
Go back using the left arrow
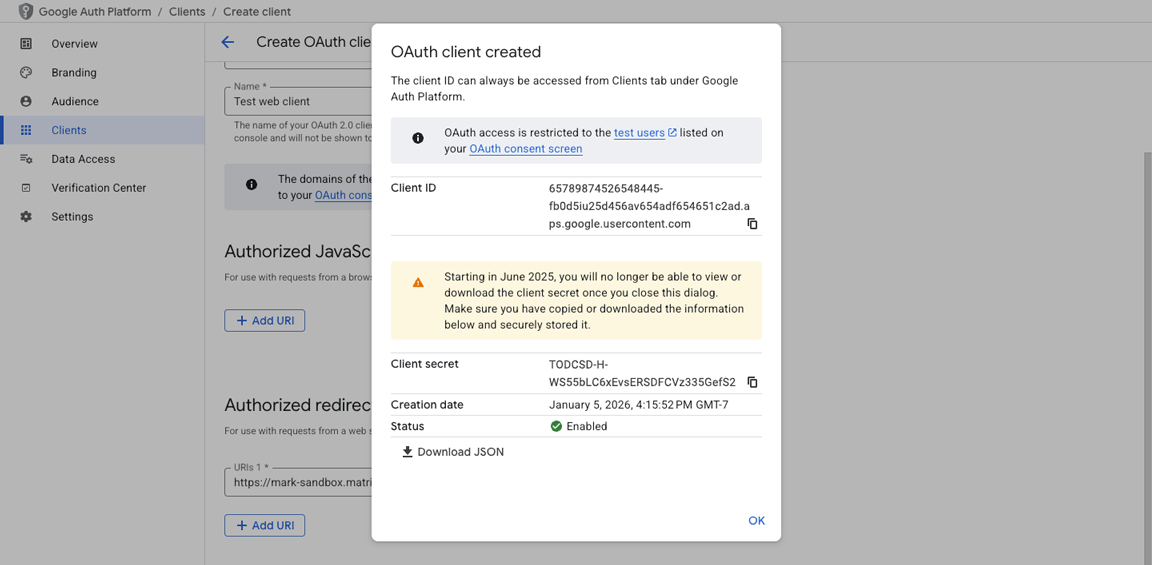[228, 42]
